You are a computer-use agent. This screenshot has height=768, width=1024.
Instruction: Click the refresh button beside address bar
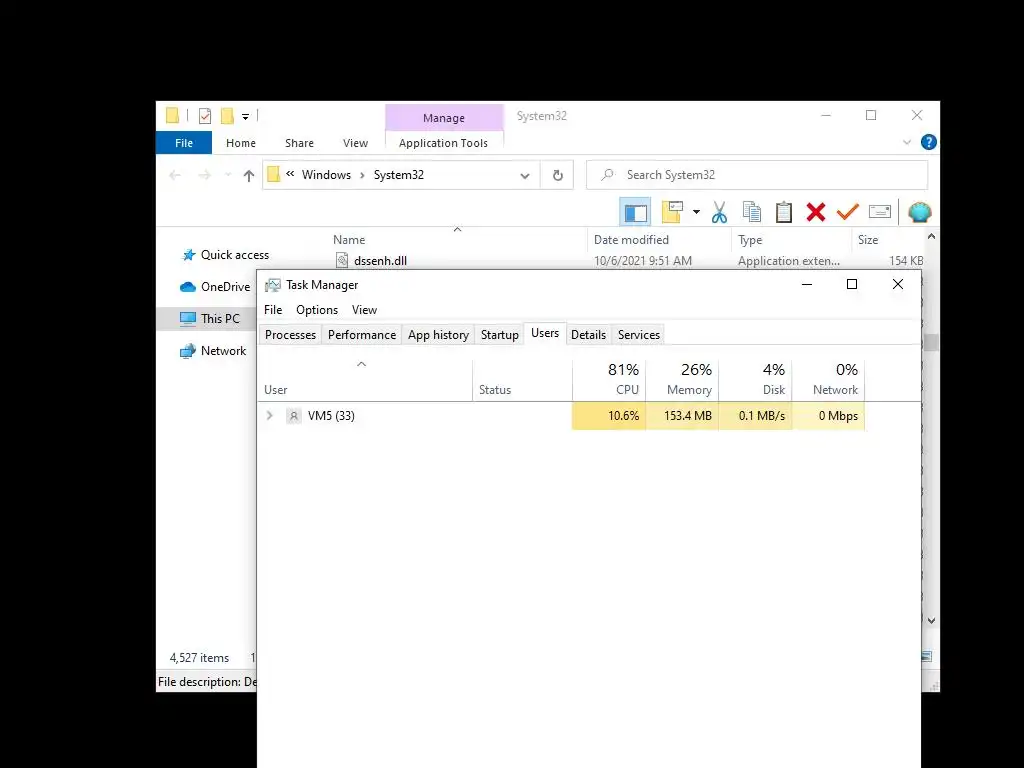[557, 175]
